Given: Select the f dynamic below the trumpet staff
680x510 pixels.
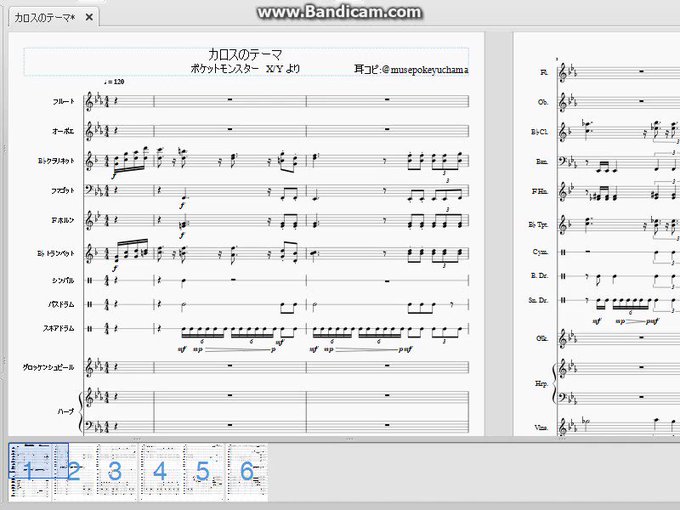Looking at the screenshot, I should [x=115, y=269].
